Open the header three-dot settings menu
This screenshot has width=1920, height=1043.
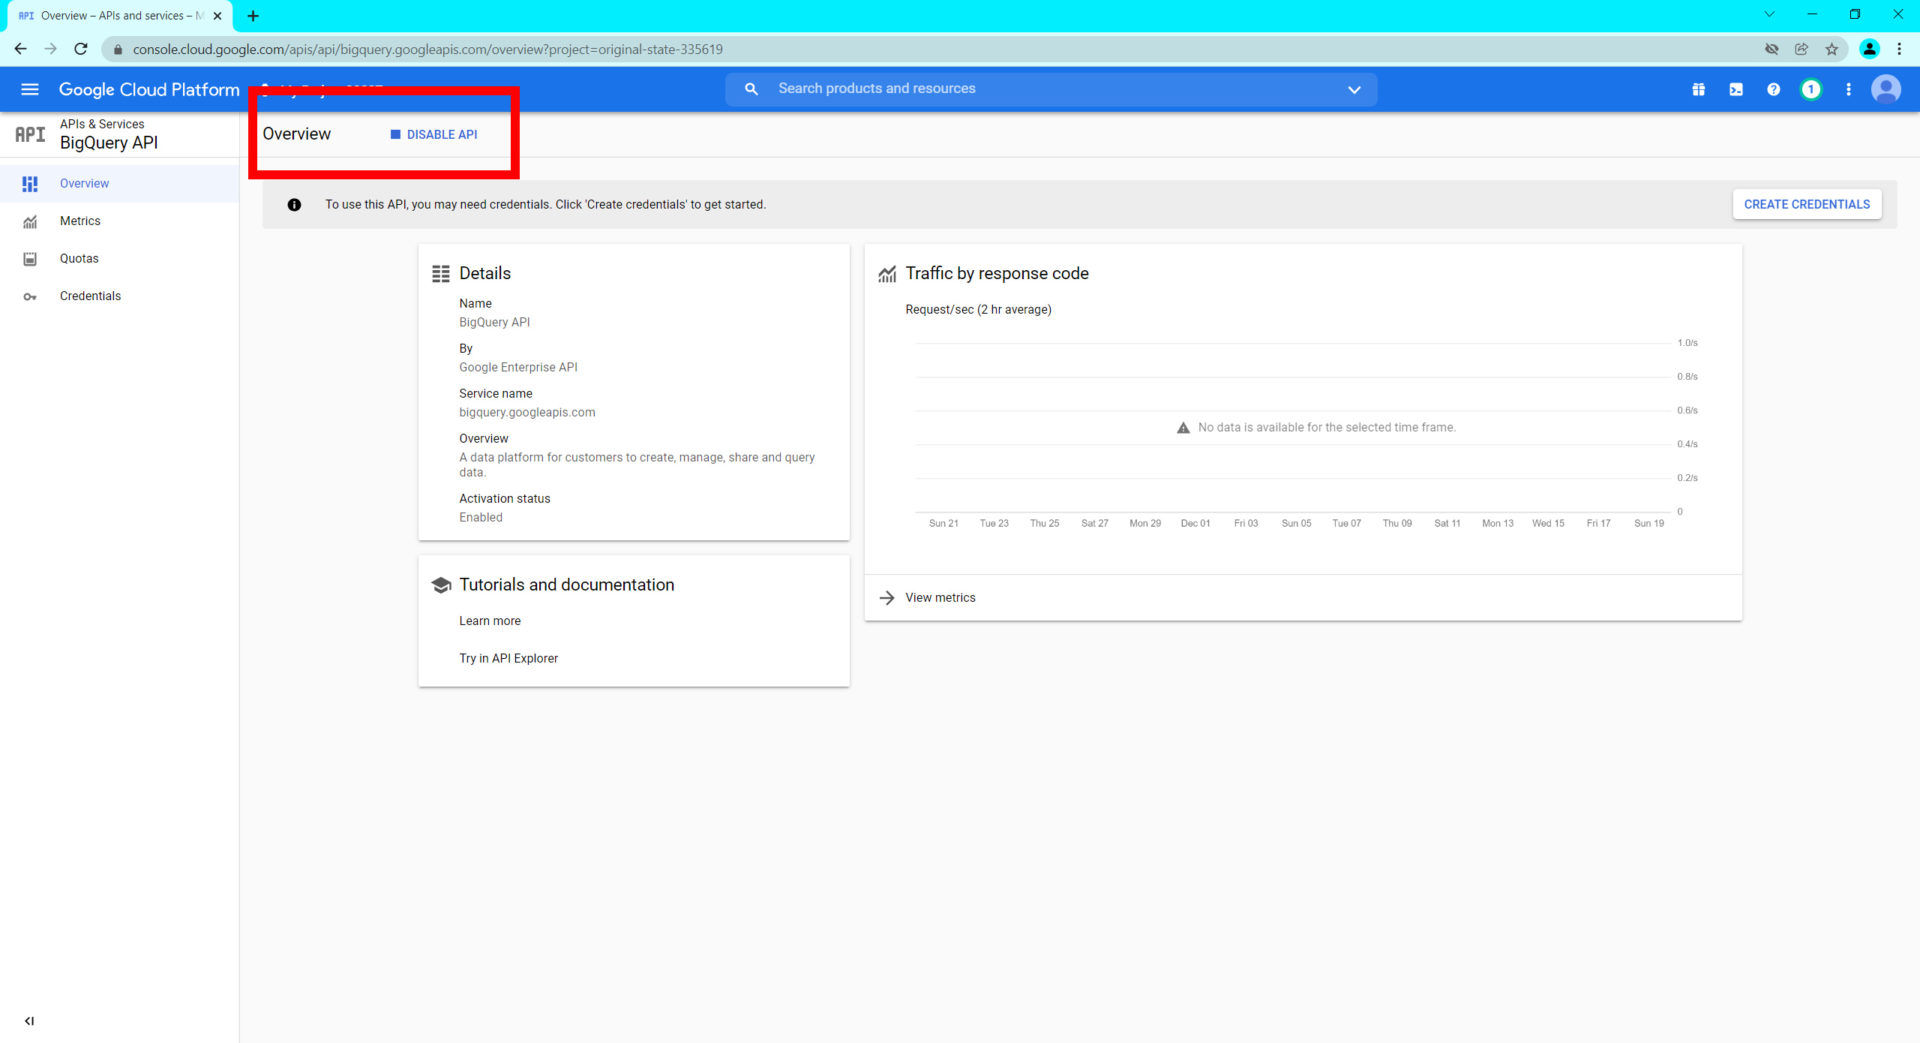1848,89
